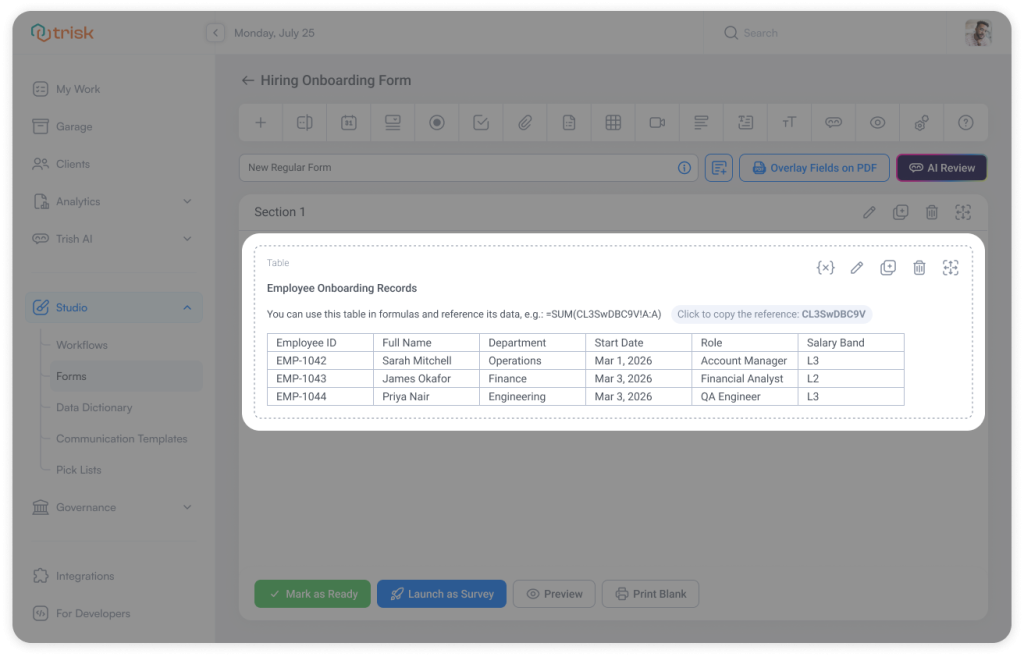Delete the table using the trash icon
Viewport: 1024px width, 657px height.
(919, 267)
